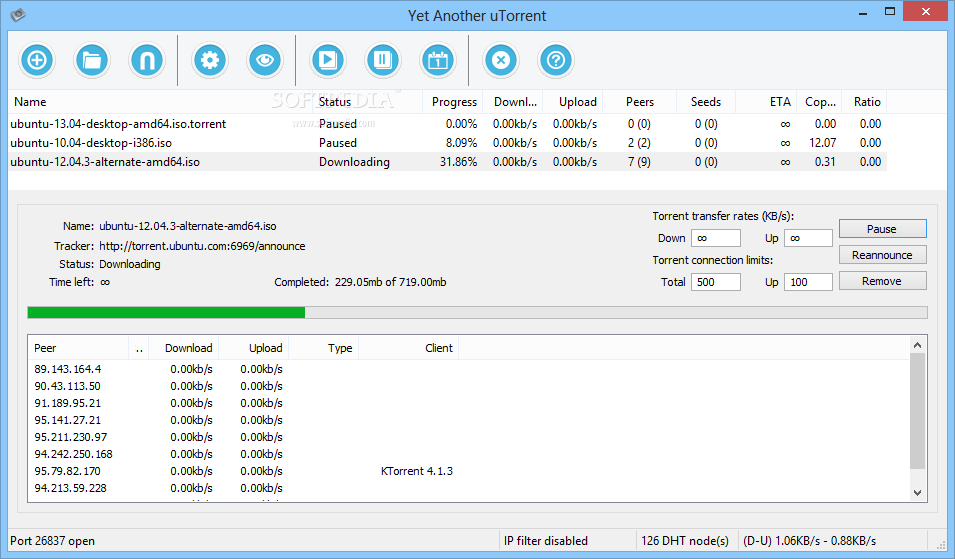Minimize the Yet Another uTorrent window
Image resolution: width=955 pixels, height=559 pixels.
click(862, 12)
